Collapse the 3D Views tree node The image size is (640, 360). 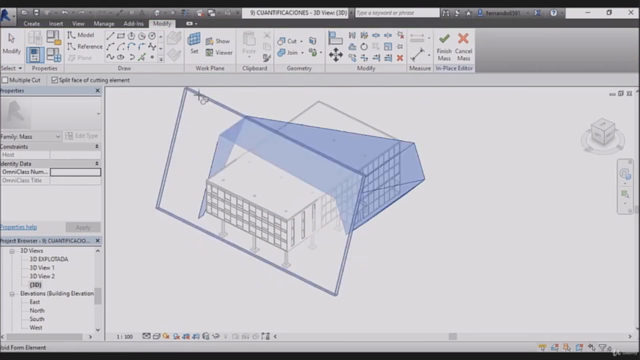12,251
